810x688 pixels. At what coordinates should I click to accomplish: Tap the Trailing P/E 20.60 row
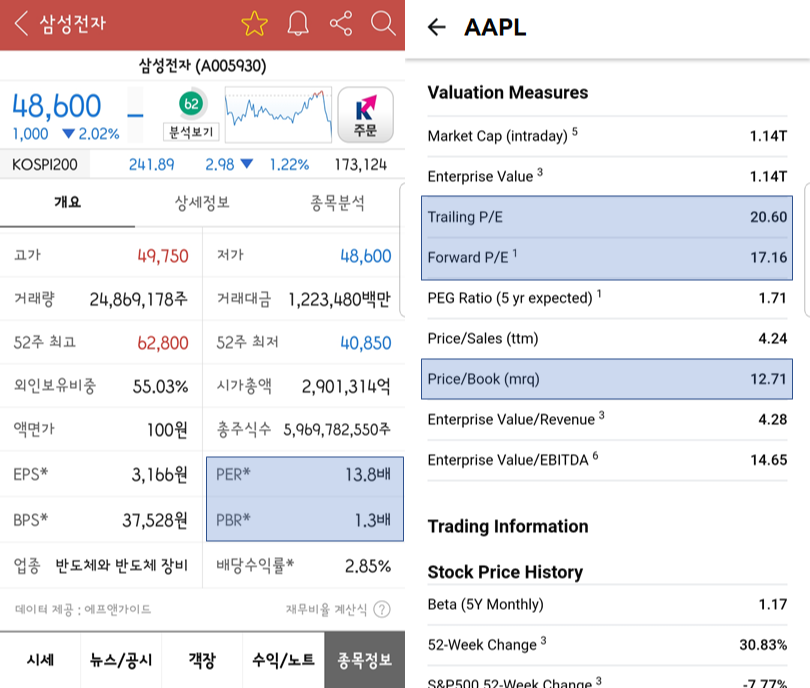coord(607,217)
